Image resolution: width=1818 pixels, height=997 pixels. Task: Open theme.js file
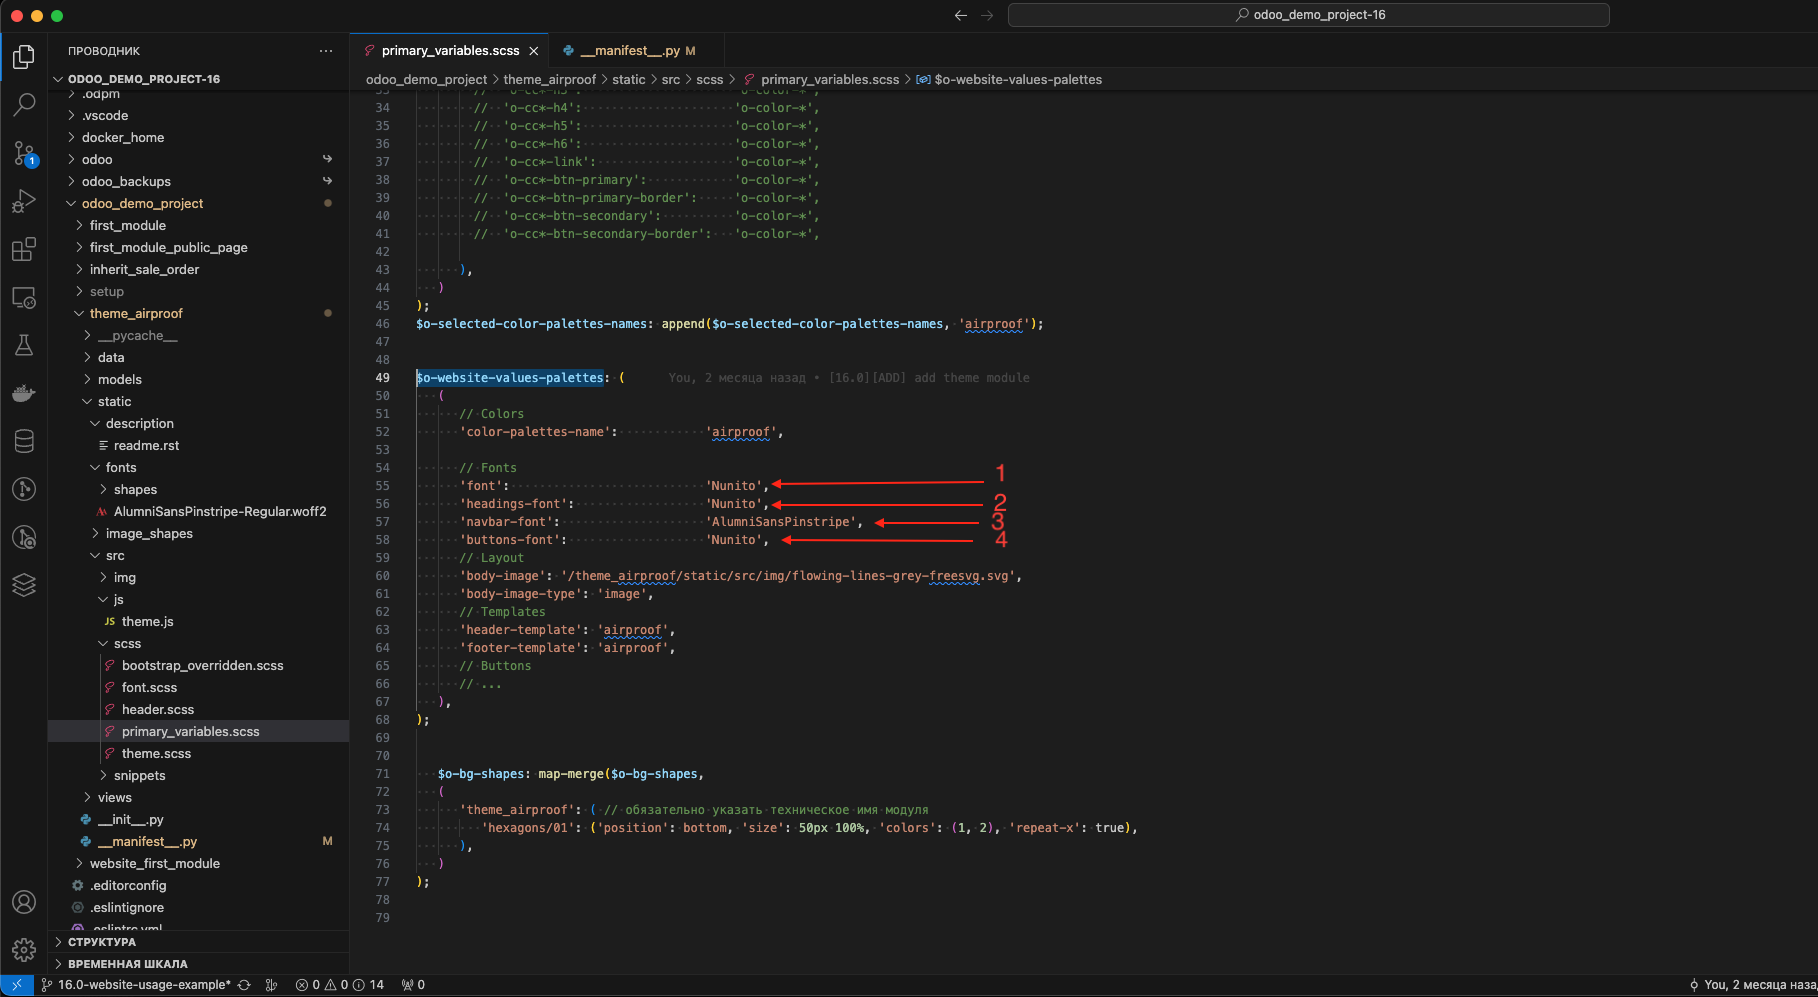[198, 622]
